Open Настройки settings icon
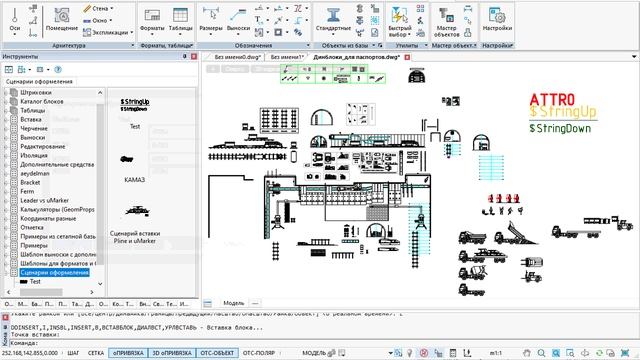Image resolution: width=640 pixels, height=360 pixels. pyautogui.click(x=497, y=20)
